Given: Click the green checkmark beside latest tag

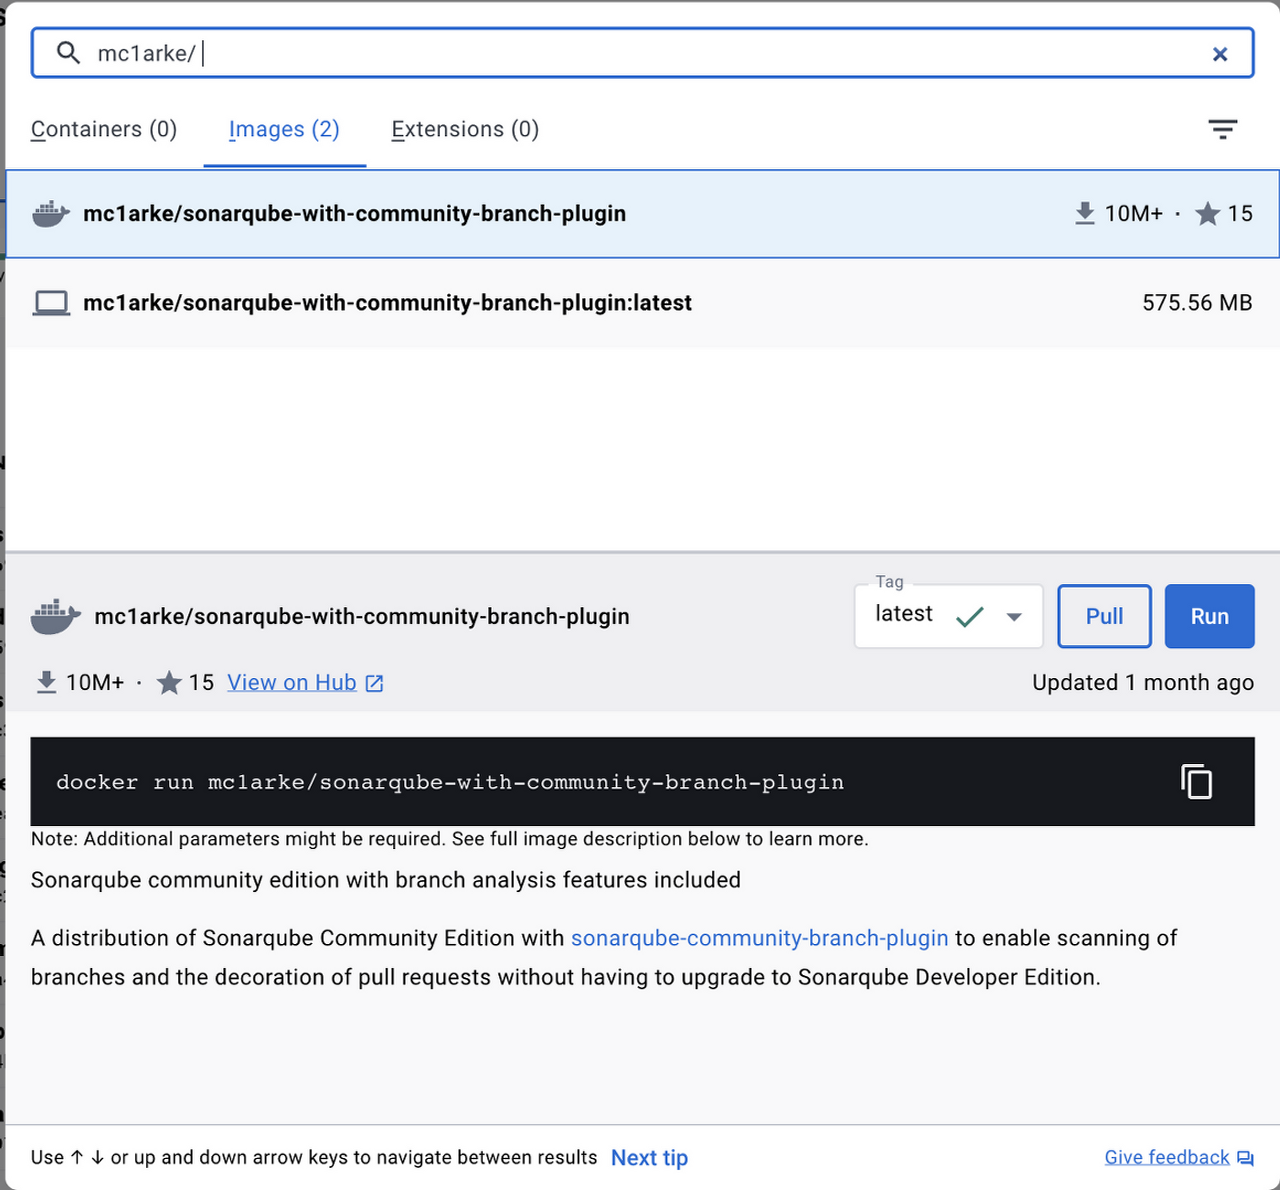Looking at the screenshot, I should (x=969, y=617).
